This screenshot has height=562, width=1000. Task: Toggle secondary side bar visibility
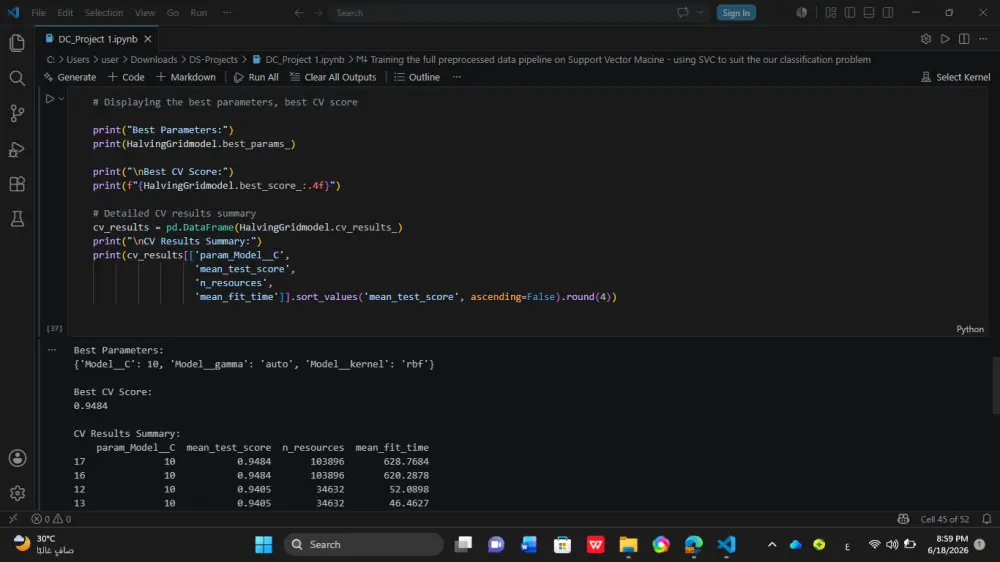(888, 13)
